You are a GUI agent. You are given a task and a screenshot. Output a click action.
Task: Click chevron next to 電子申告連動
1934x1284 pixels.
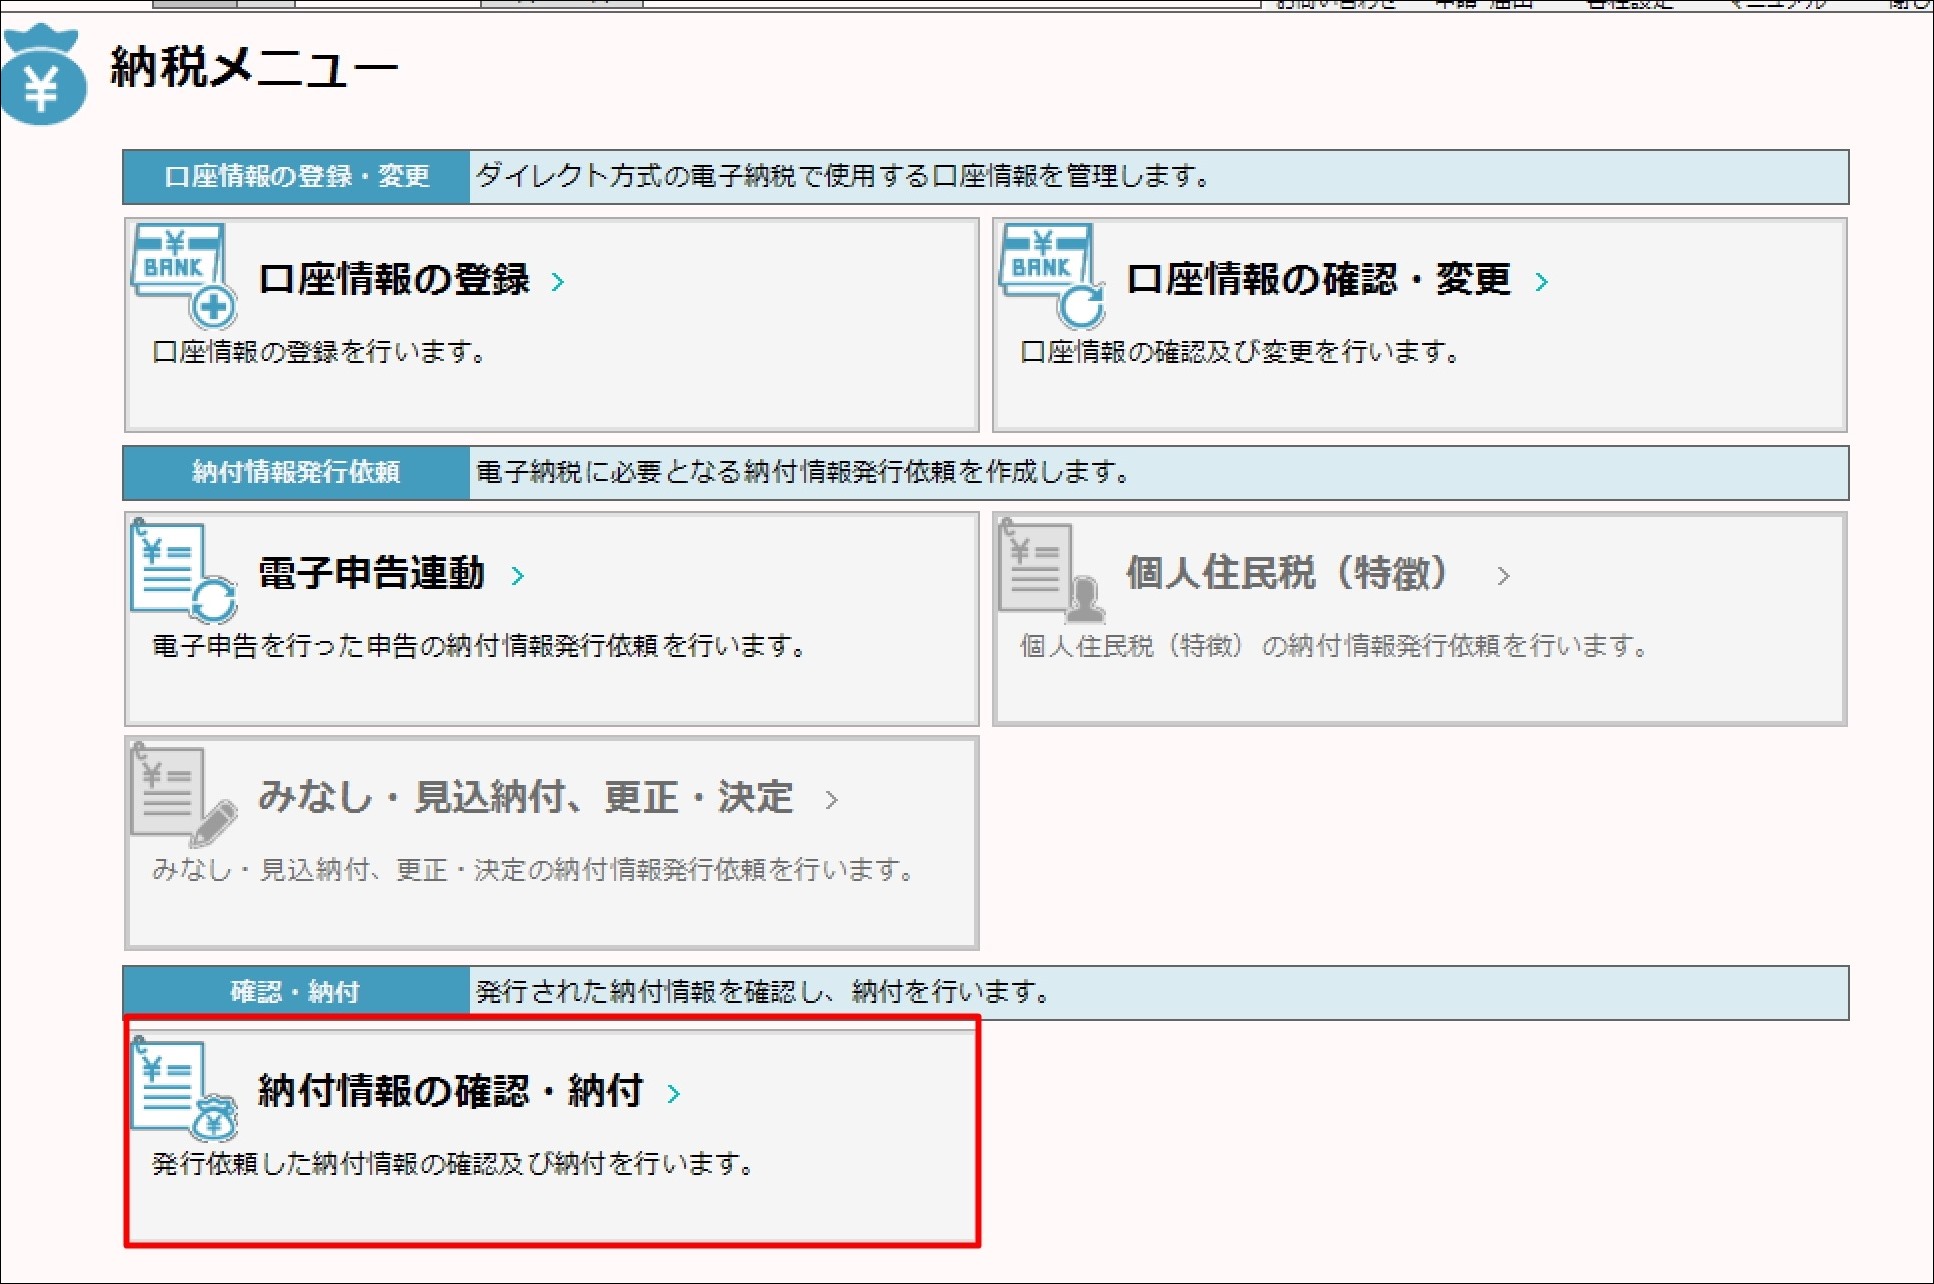[x=518, y=576]
